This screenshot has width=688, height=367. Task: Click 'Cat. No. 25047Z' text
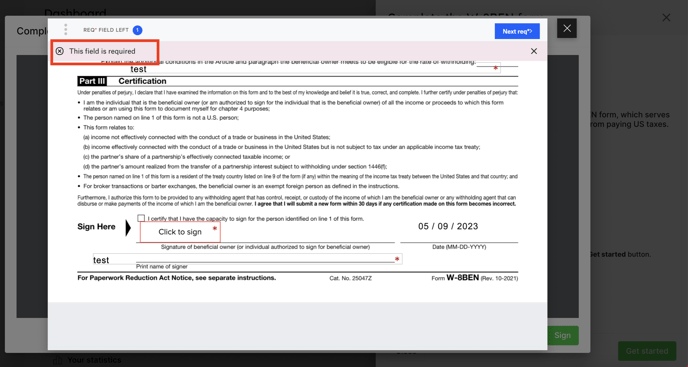[x=351, y=278]
